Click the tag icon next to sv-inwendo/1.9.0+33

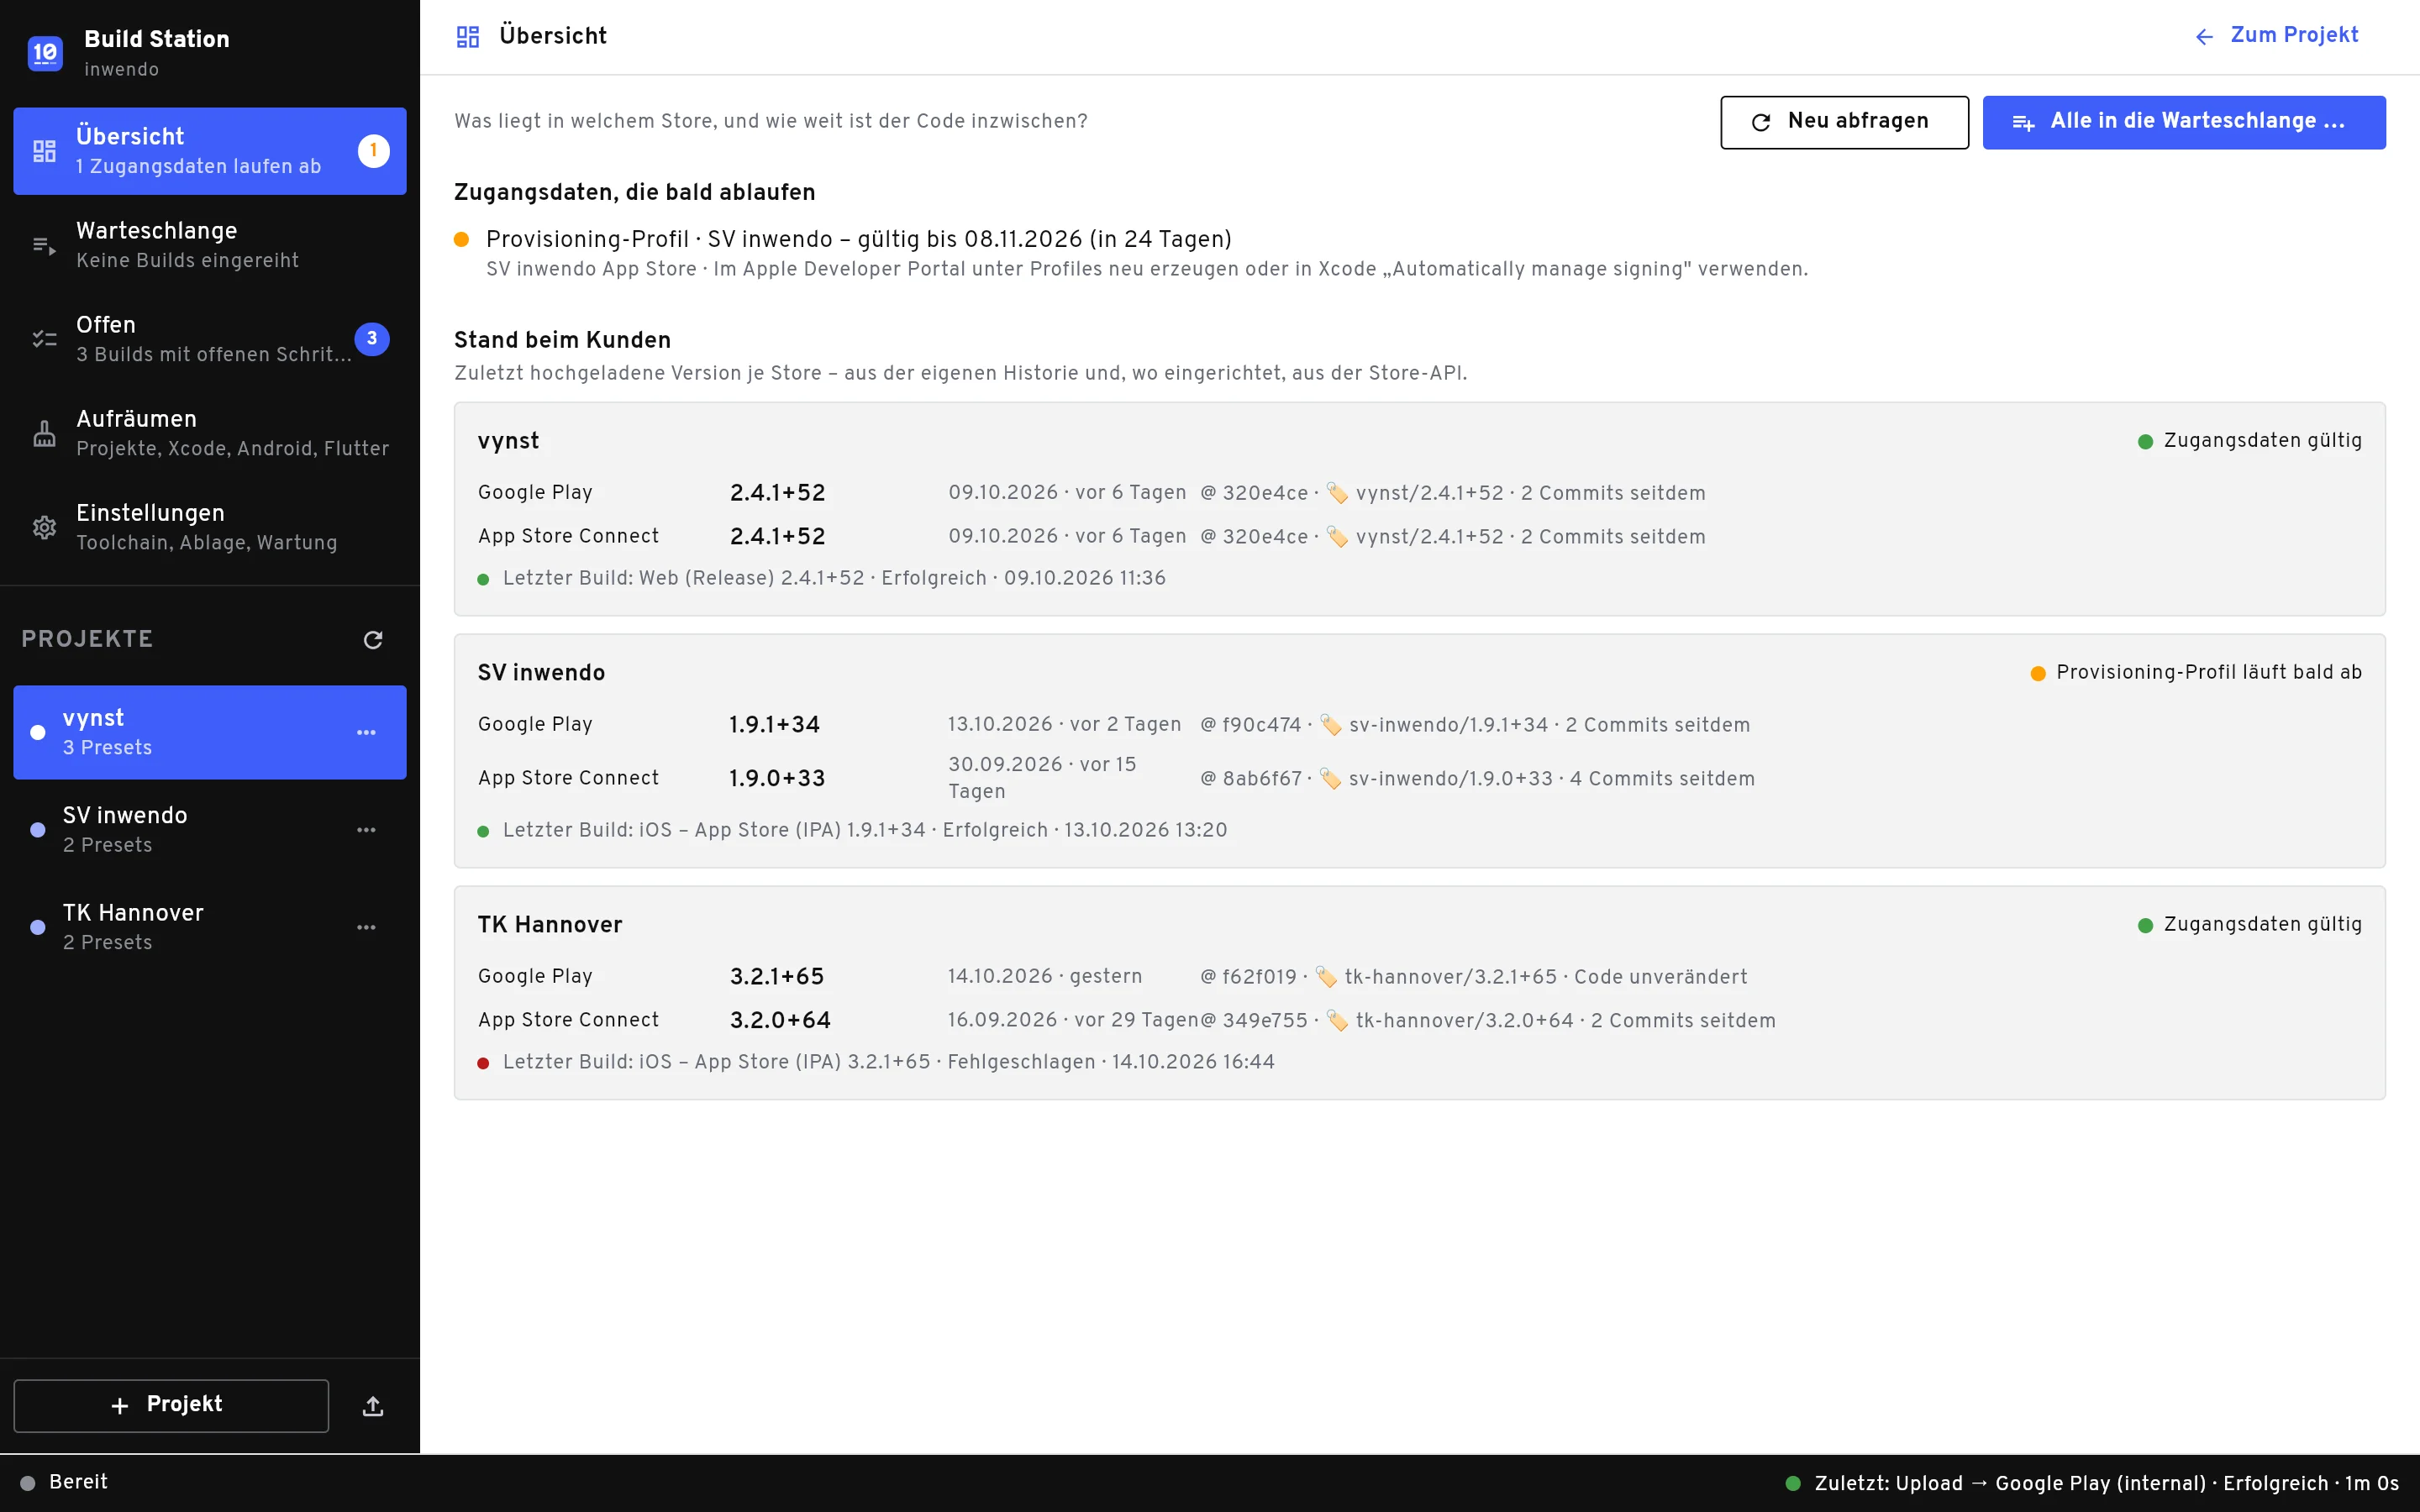pyautogui.click(x=1330, y=778)
